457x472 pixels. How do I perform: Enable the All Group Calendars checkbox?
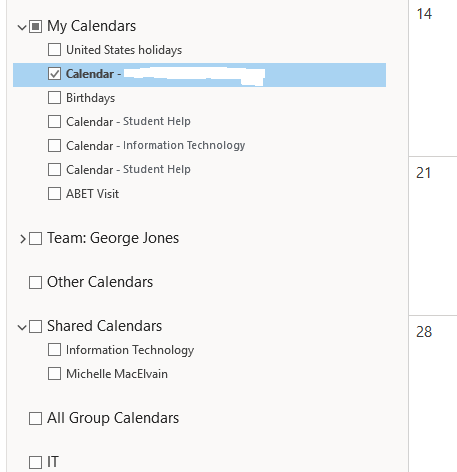[35, 418]
